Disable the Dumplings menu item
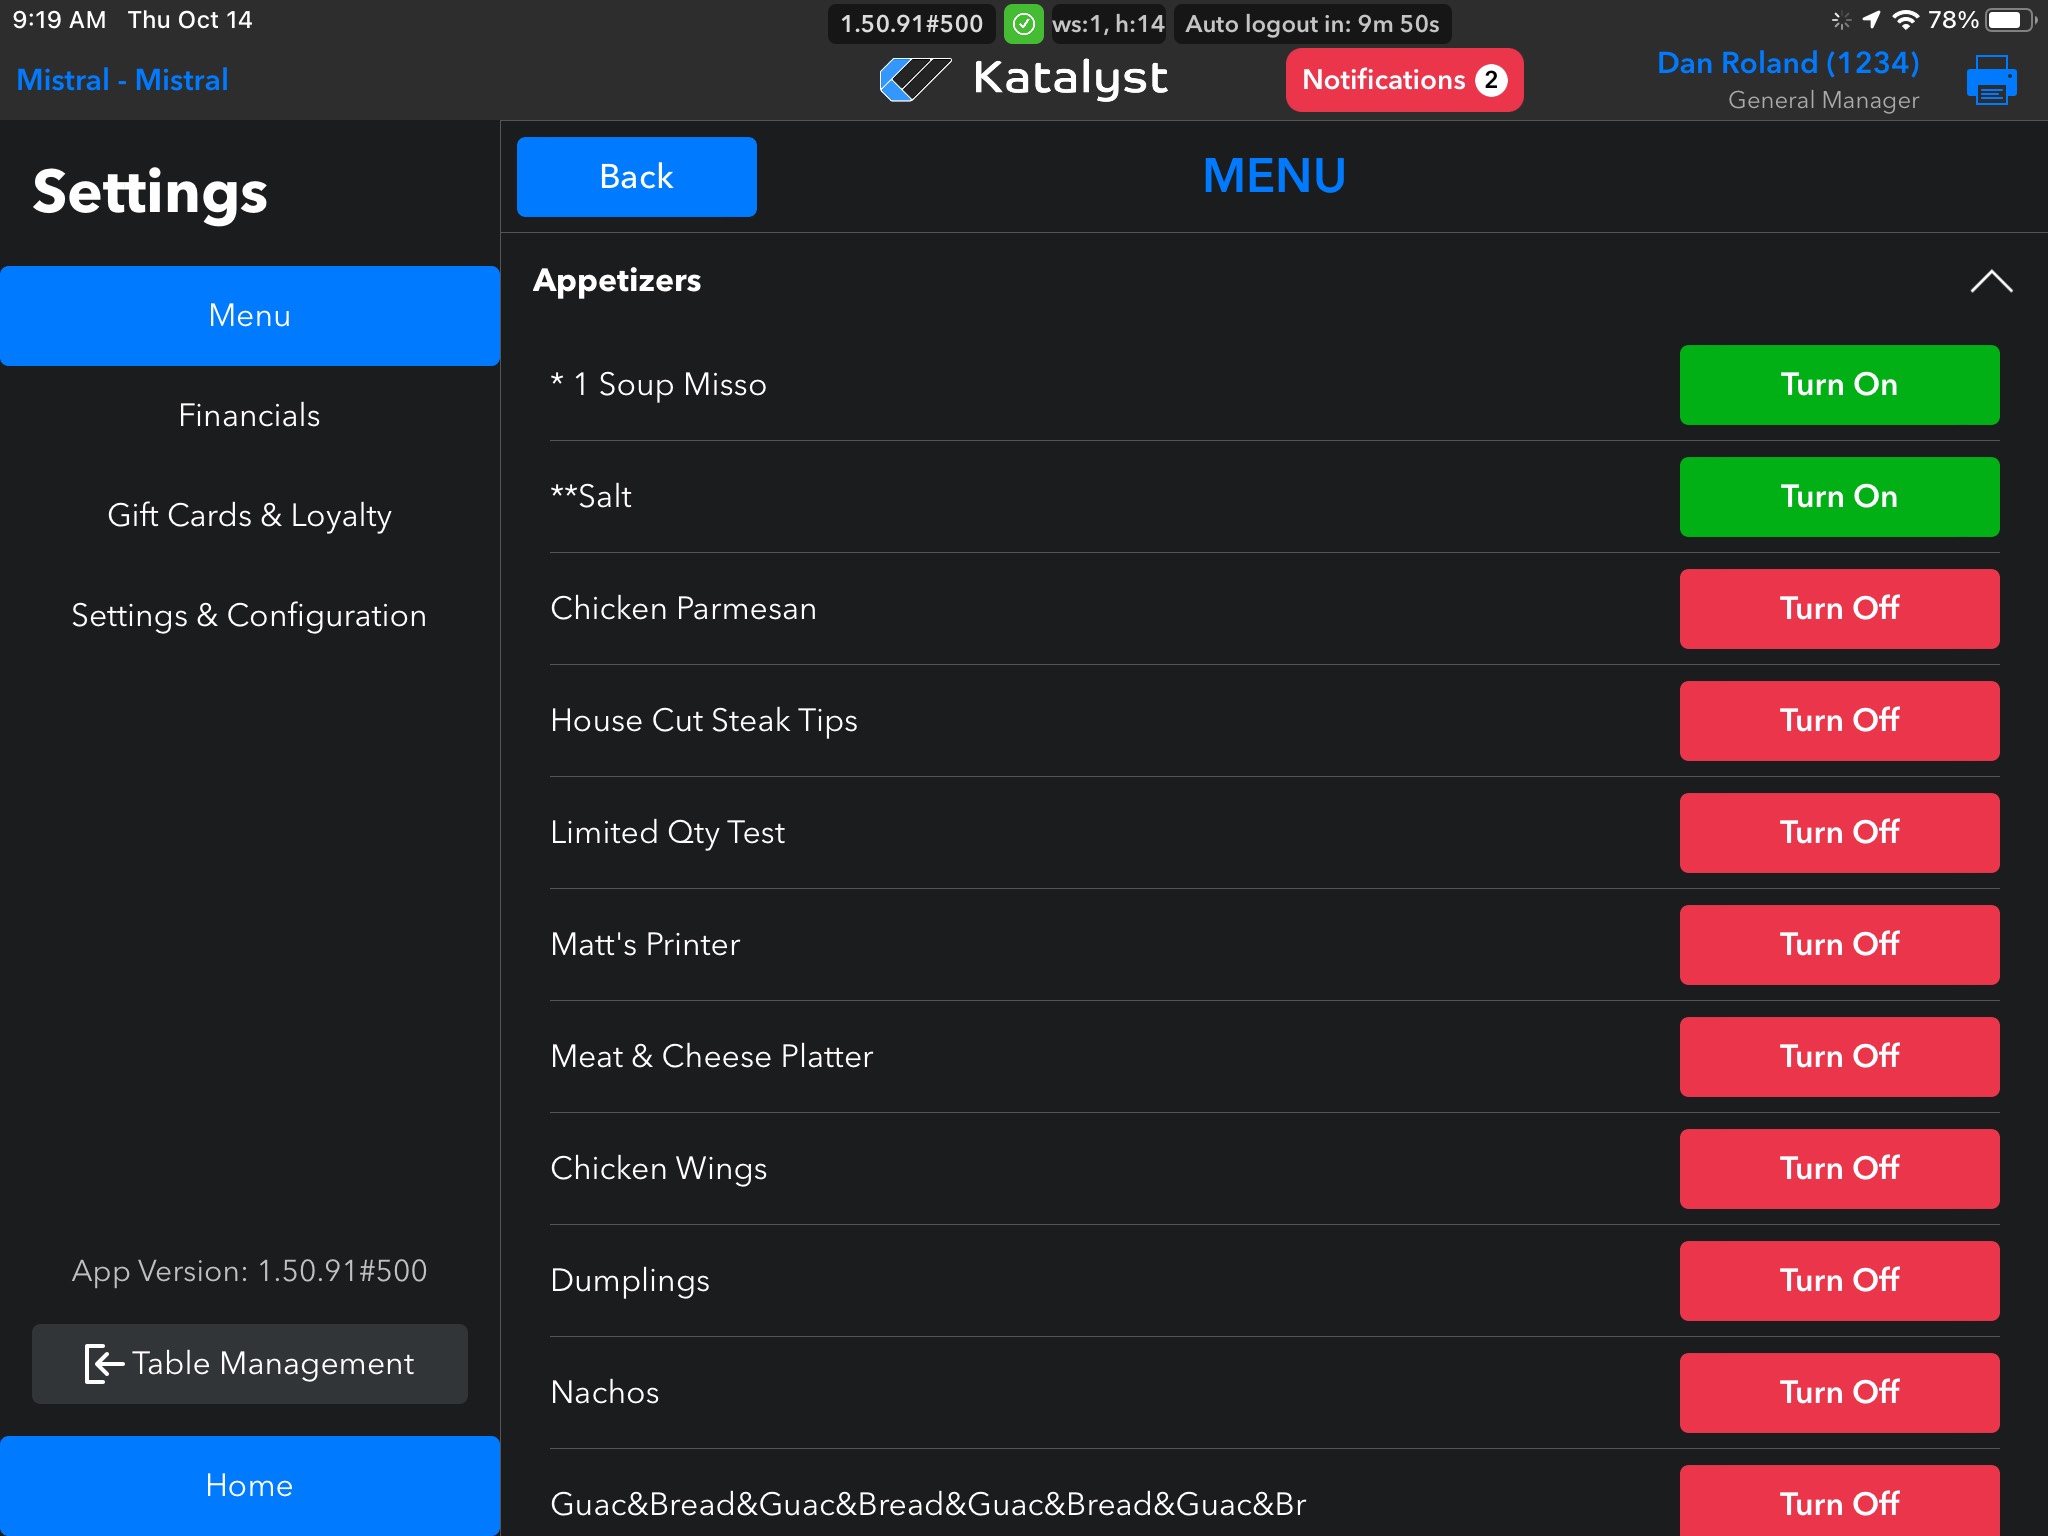This screenshot has width=2048, height=1536. [x=1838, y=1281]
